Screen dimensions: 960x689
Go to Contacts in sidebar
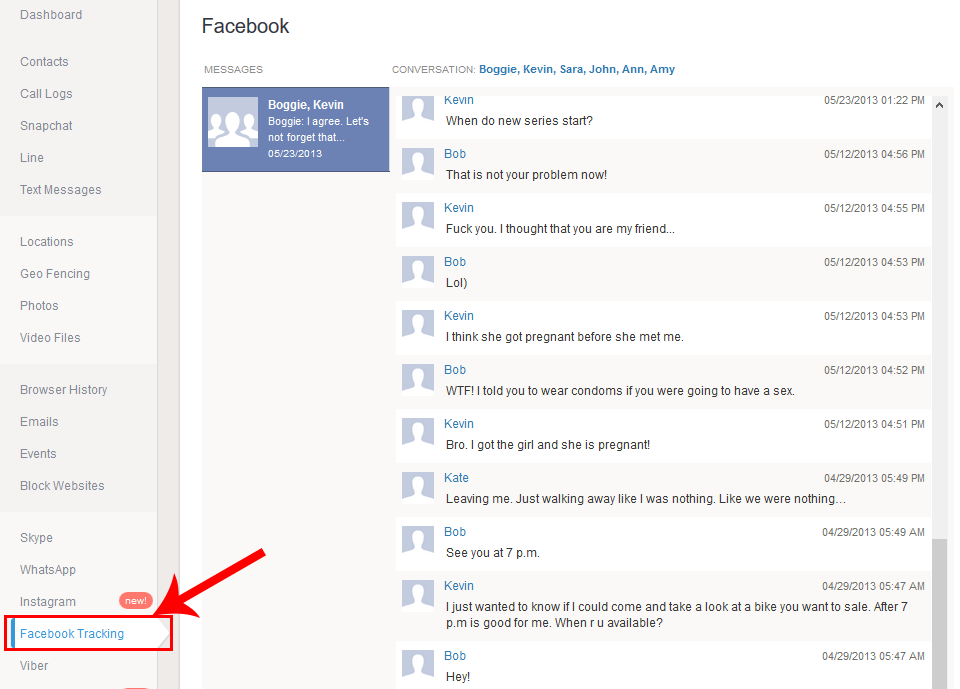(x=44, y=62)
